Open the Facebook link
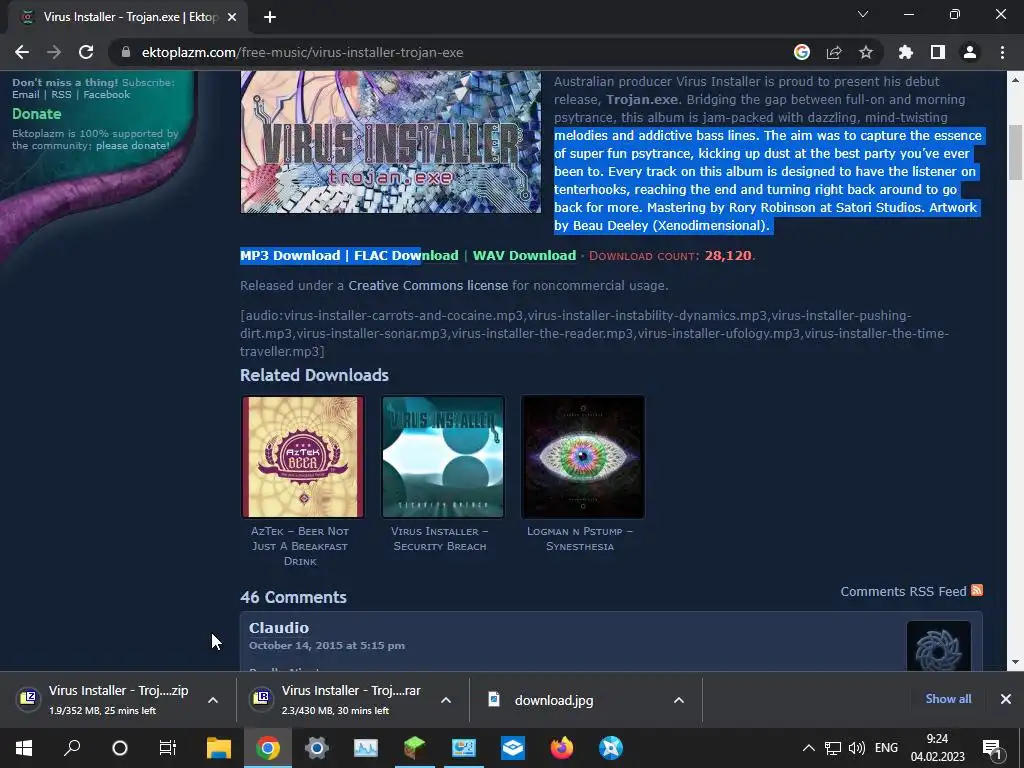Image resolution: width=1024 pixels, height=768 pixels. pyautogui.click(x=106, y=95)
